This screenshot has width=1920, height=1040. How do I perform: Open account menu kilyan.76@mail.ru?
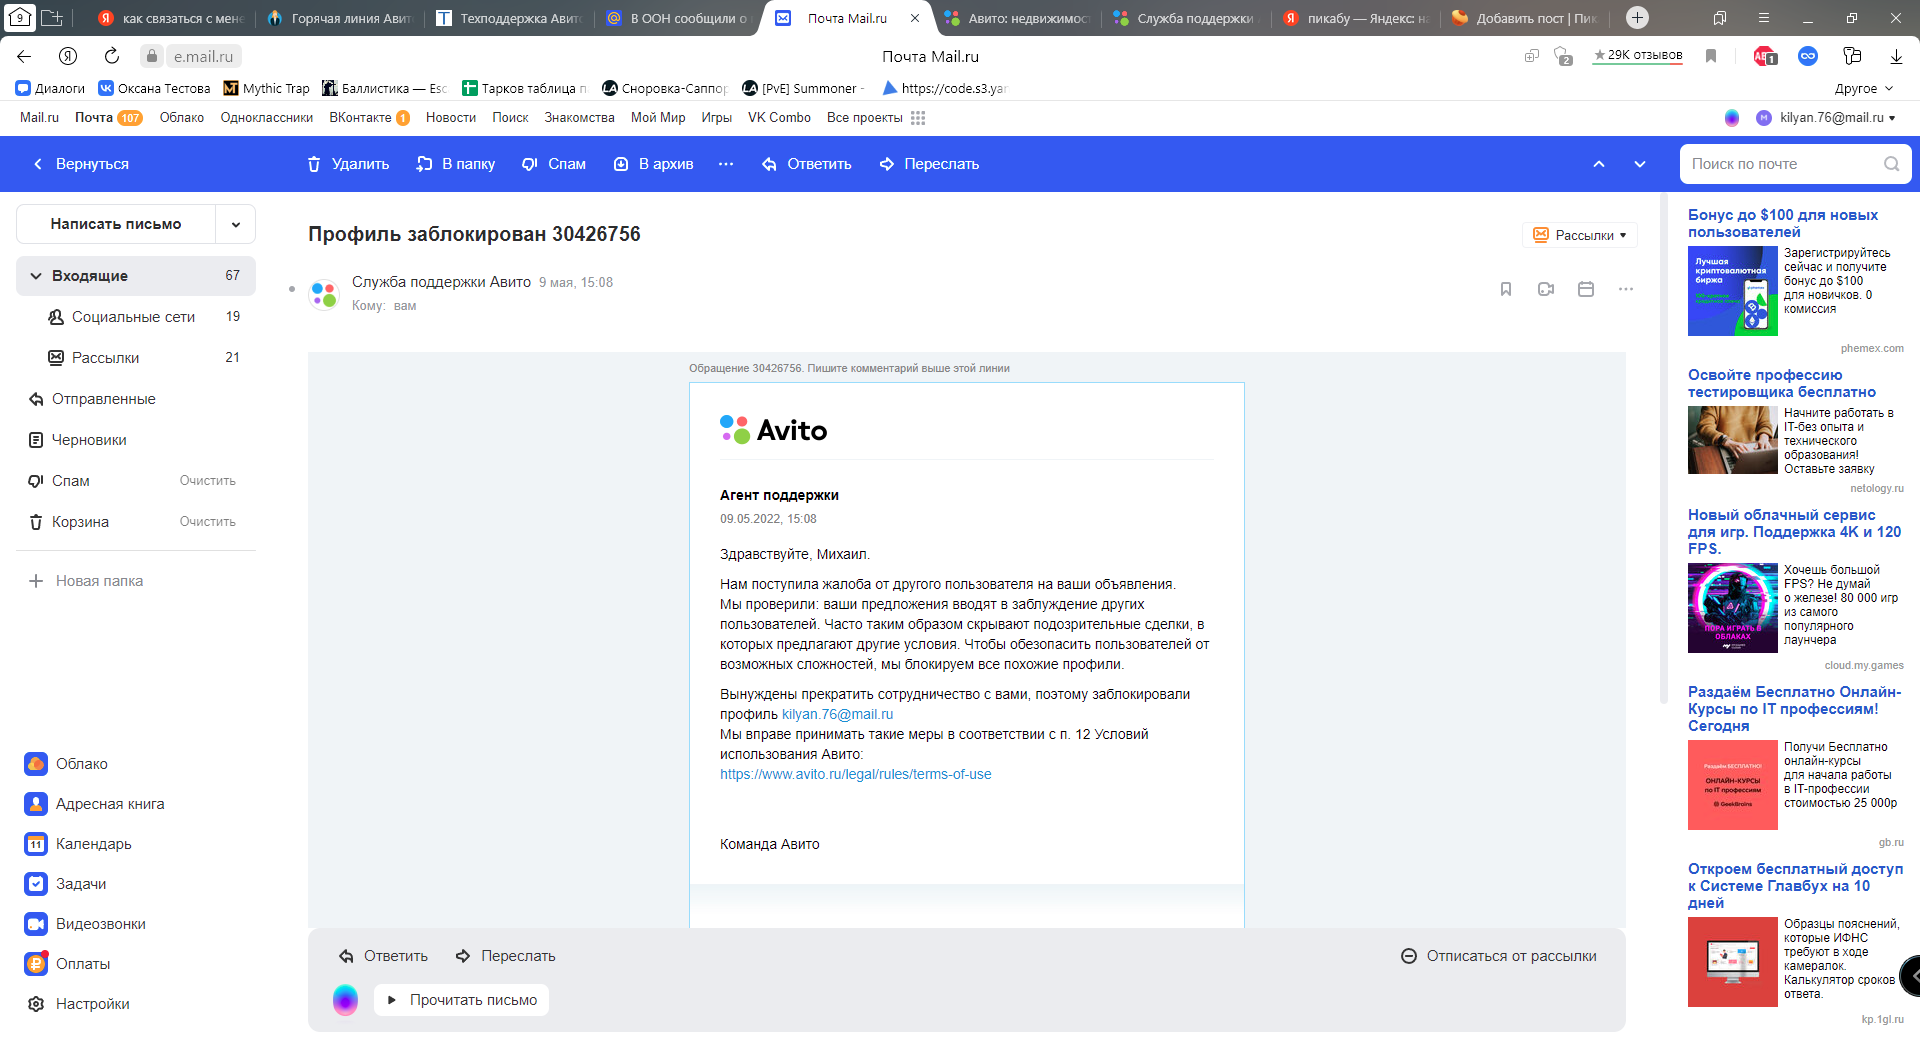1826,118
